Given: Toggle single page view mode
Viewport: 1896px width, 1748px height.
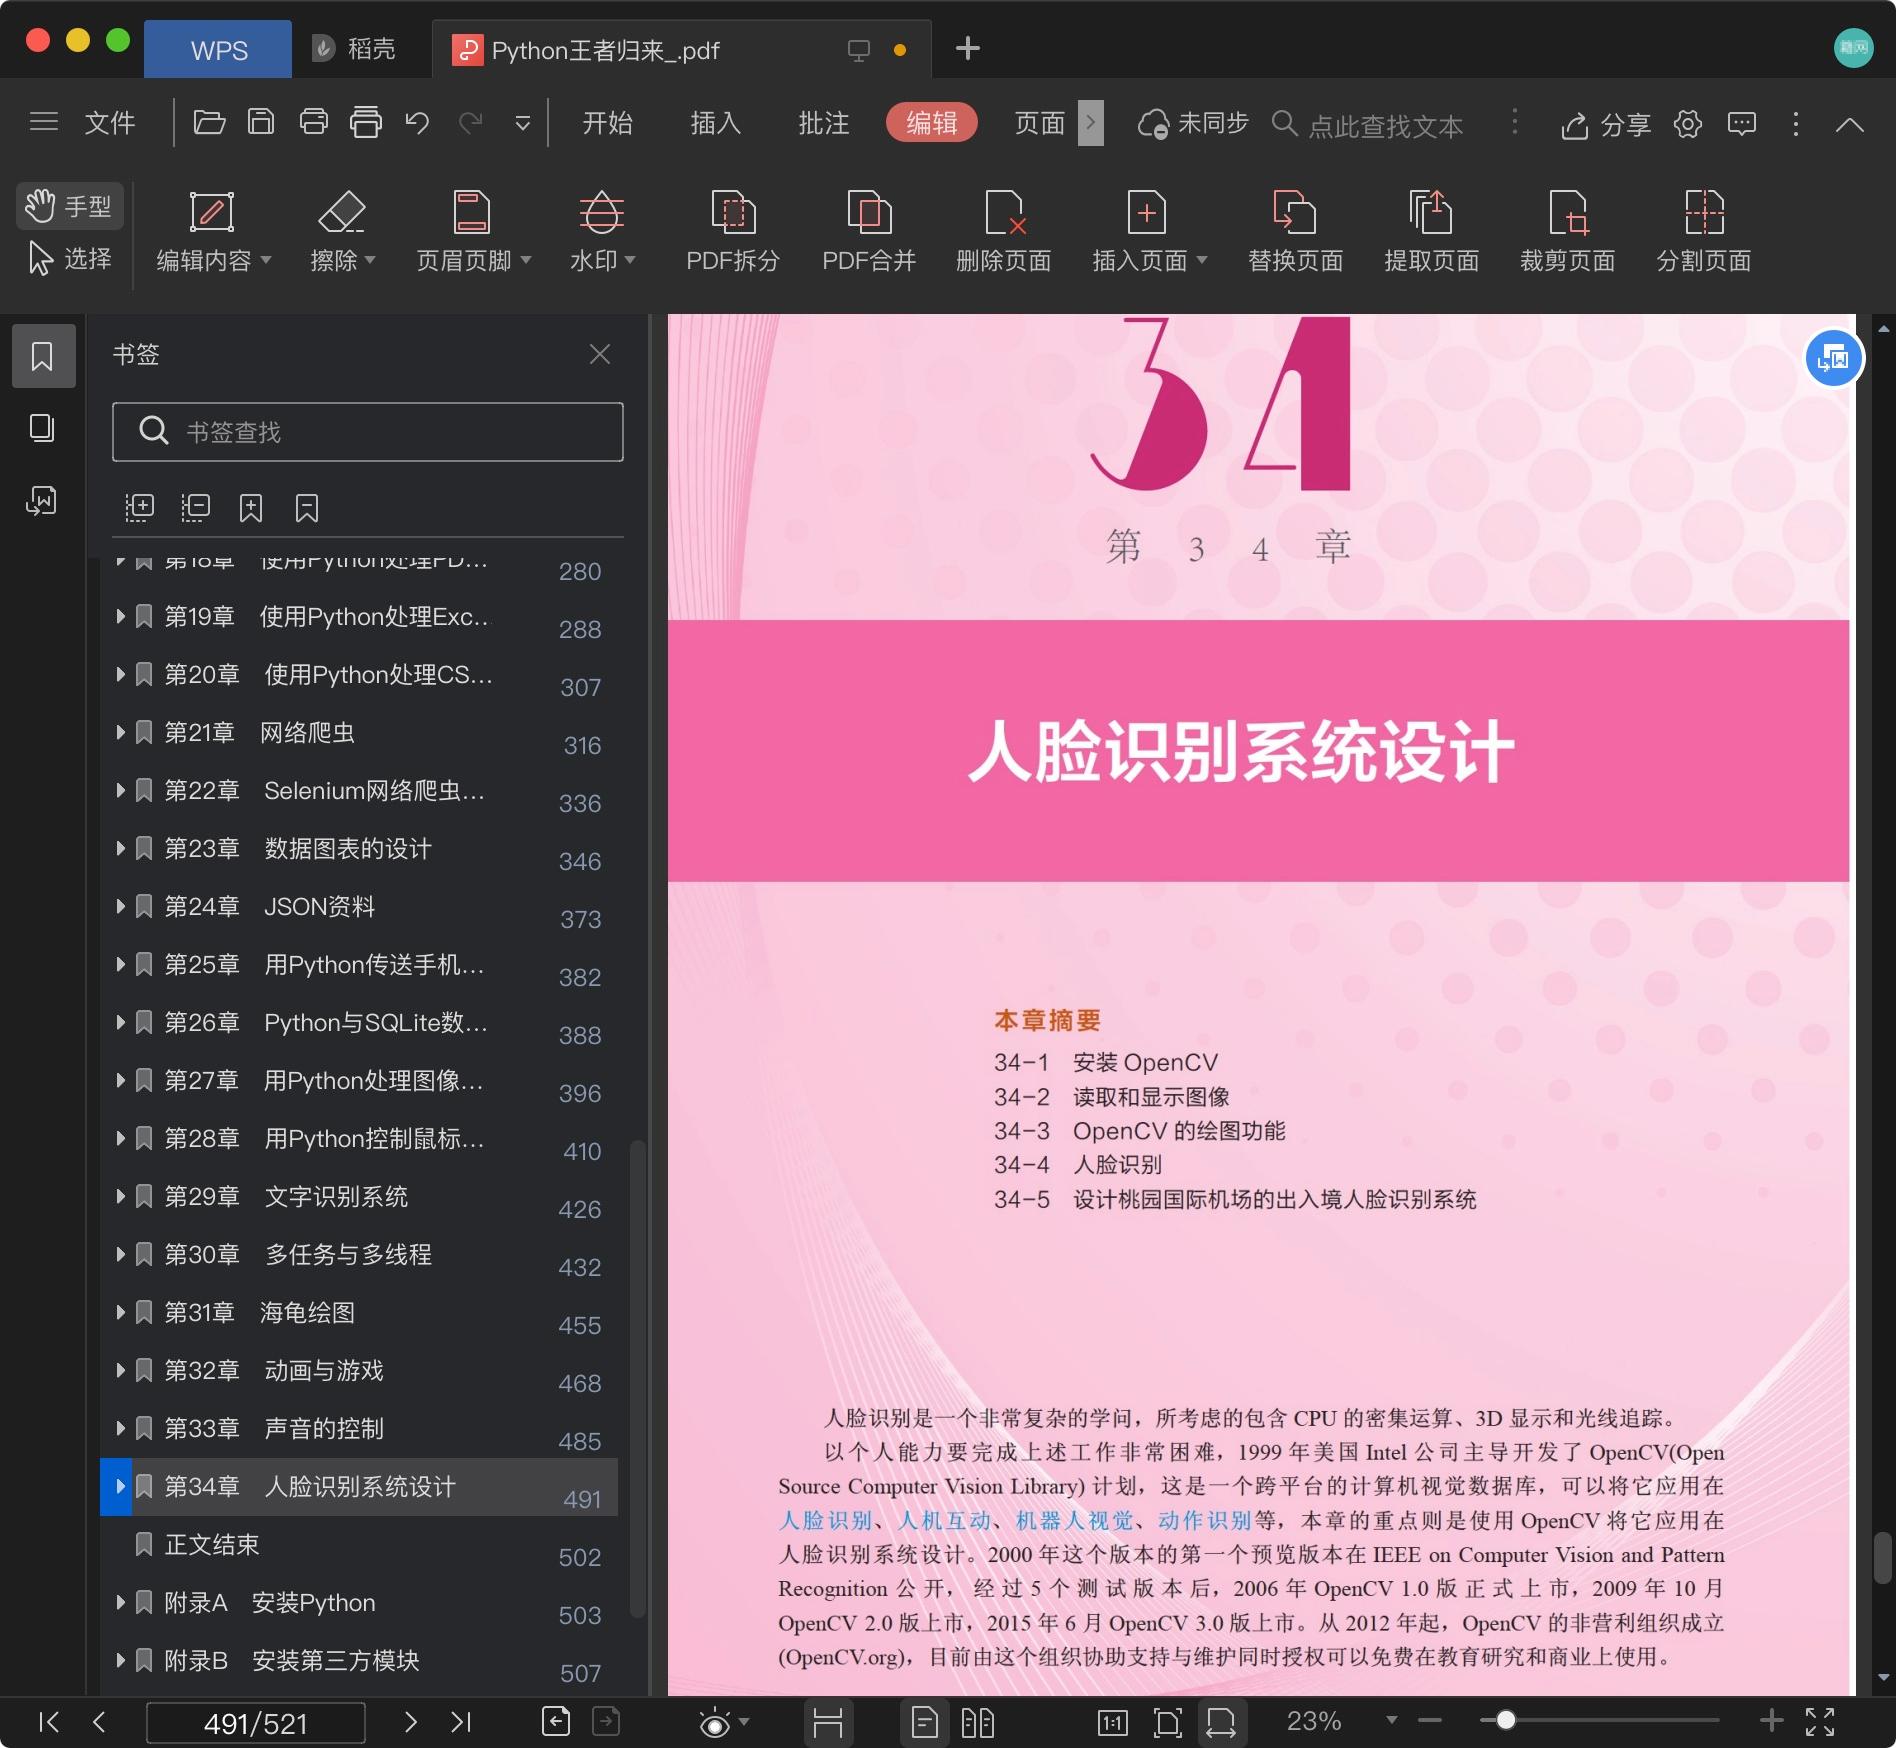Looking at the screenshot, I should [x=924, y=1722].
